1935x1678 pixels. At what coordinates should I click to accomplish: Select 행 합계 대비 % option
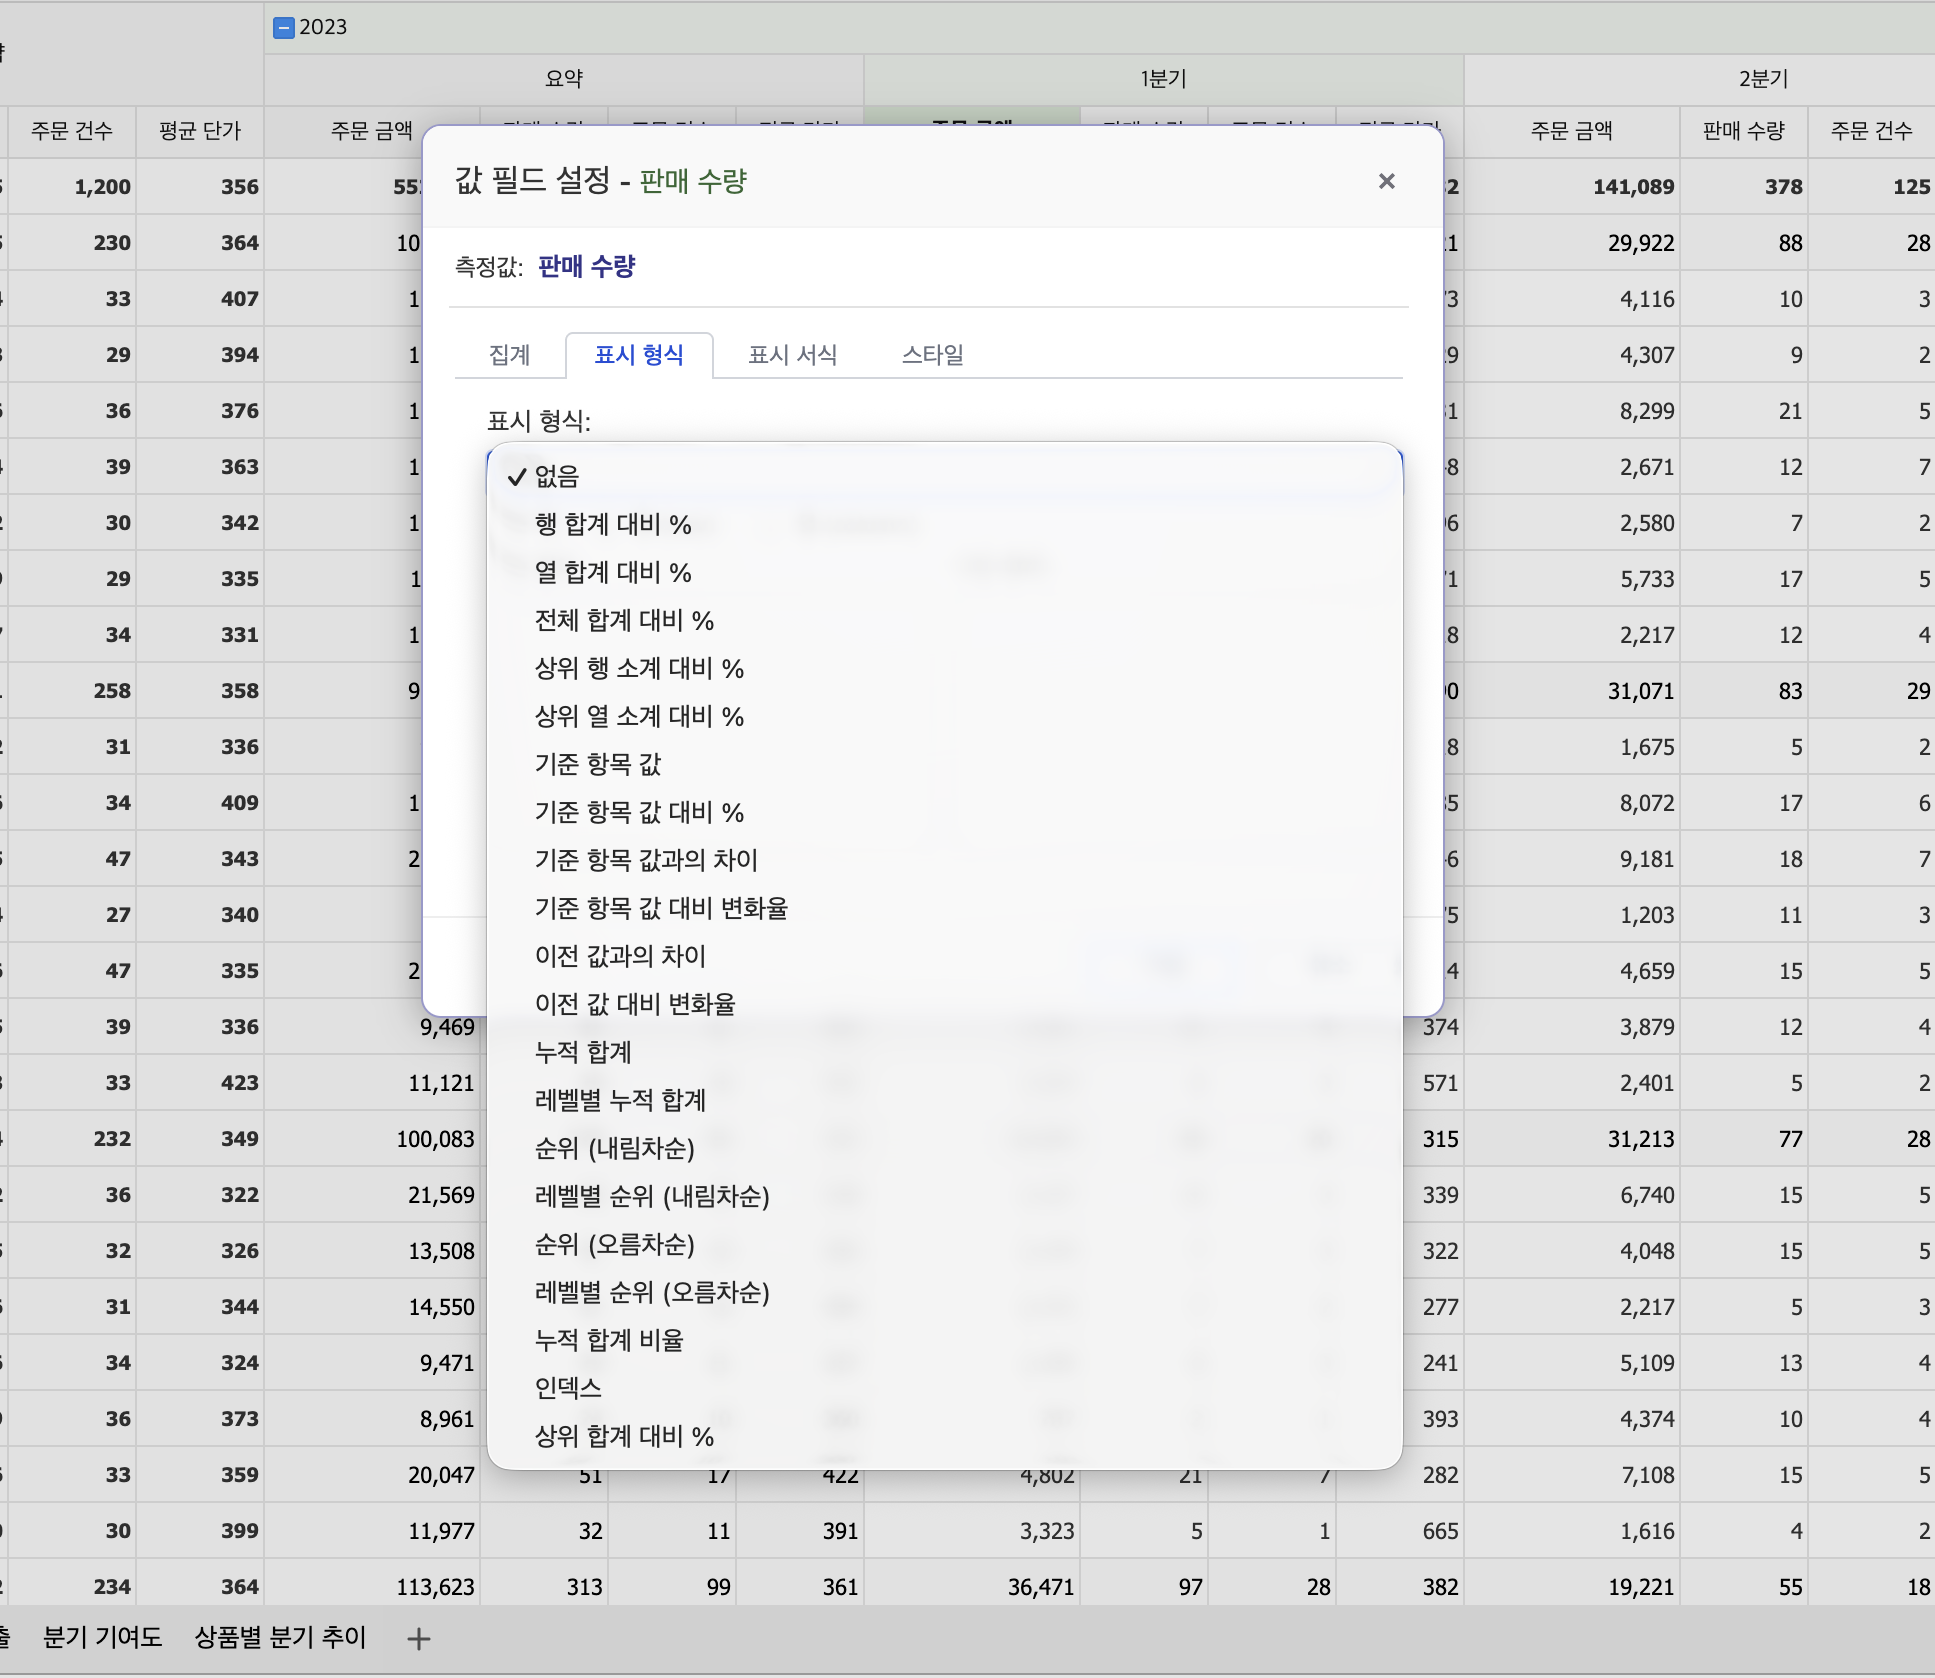944,524
